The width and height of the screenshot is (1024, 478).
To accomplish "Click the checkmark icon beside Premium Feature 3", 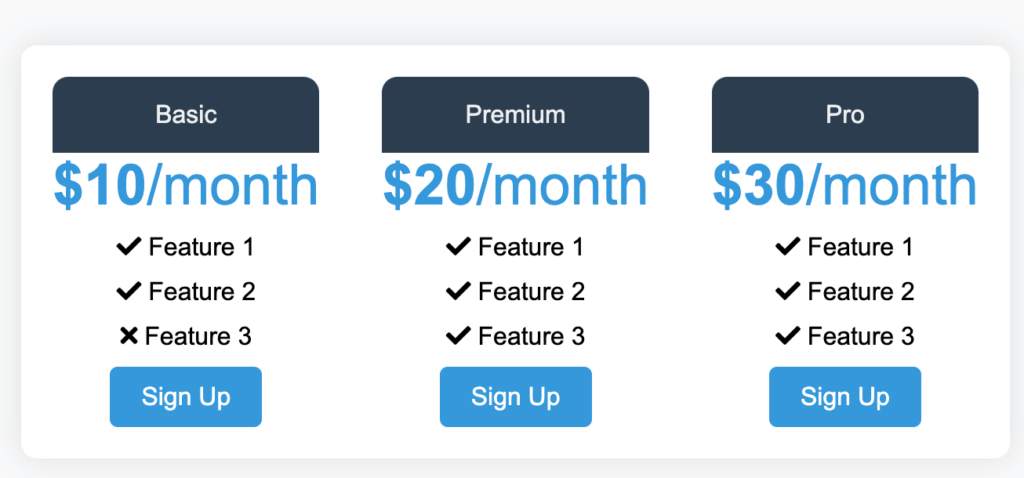I will [458, 336].
